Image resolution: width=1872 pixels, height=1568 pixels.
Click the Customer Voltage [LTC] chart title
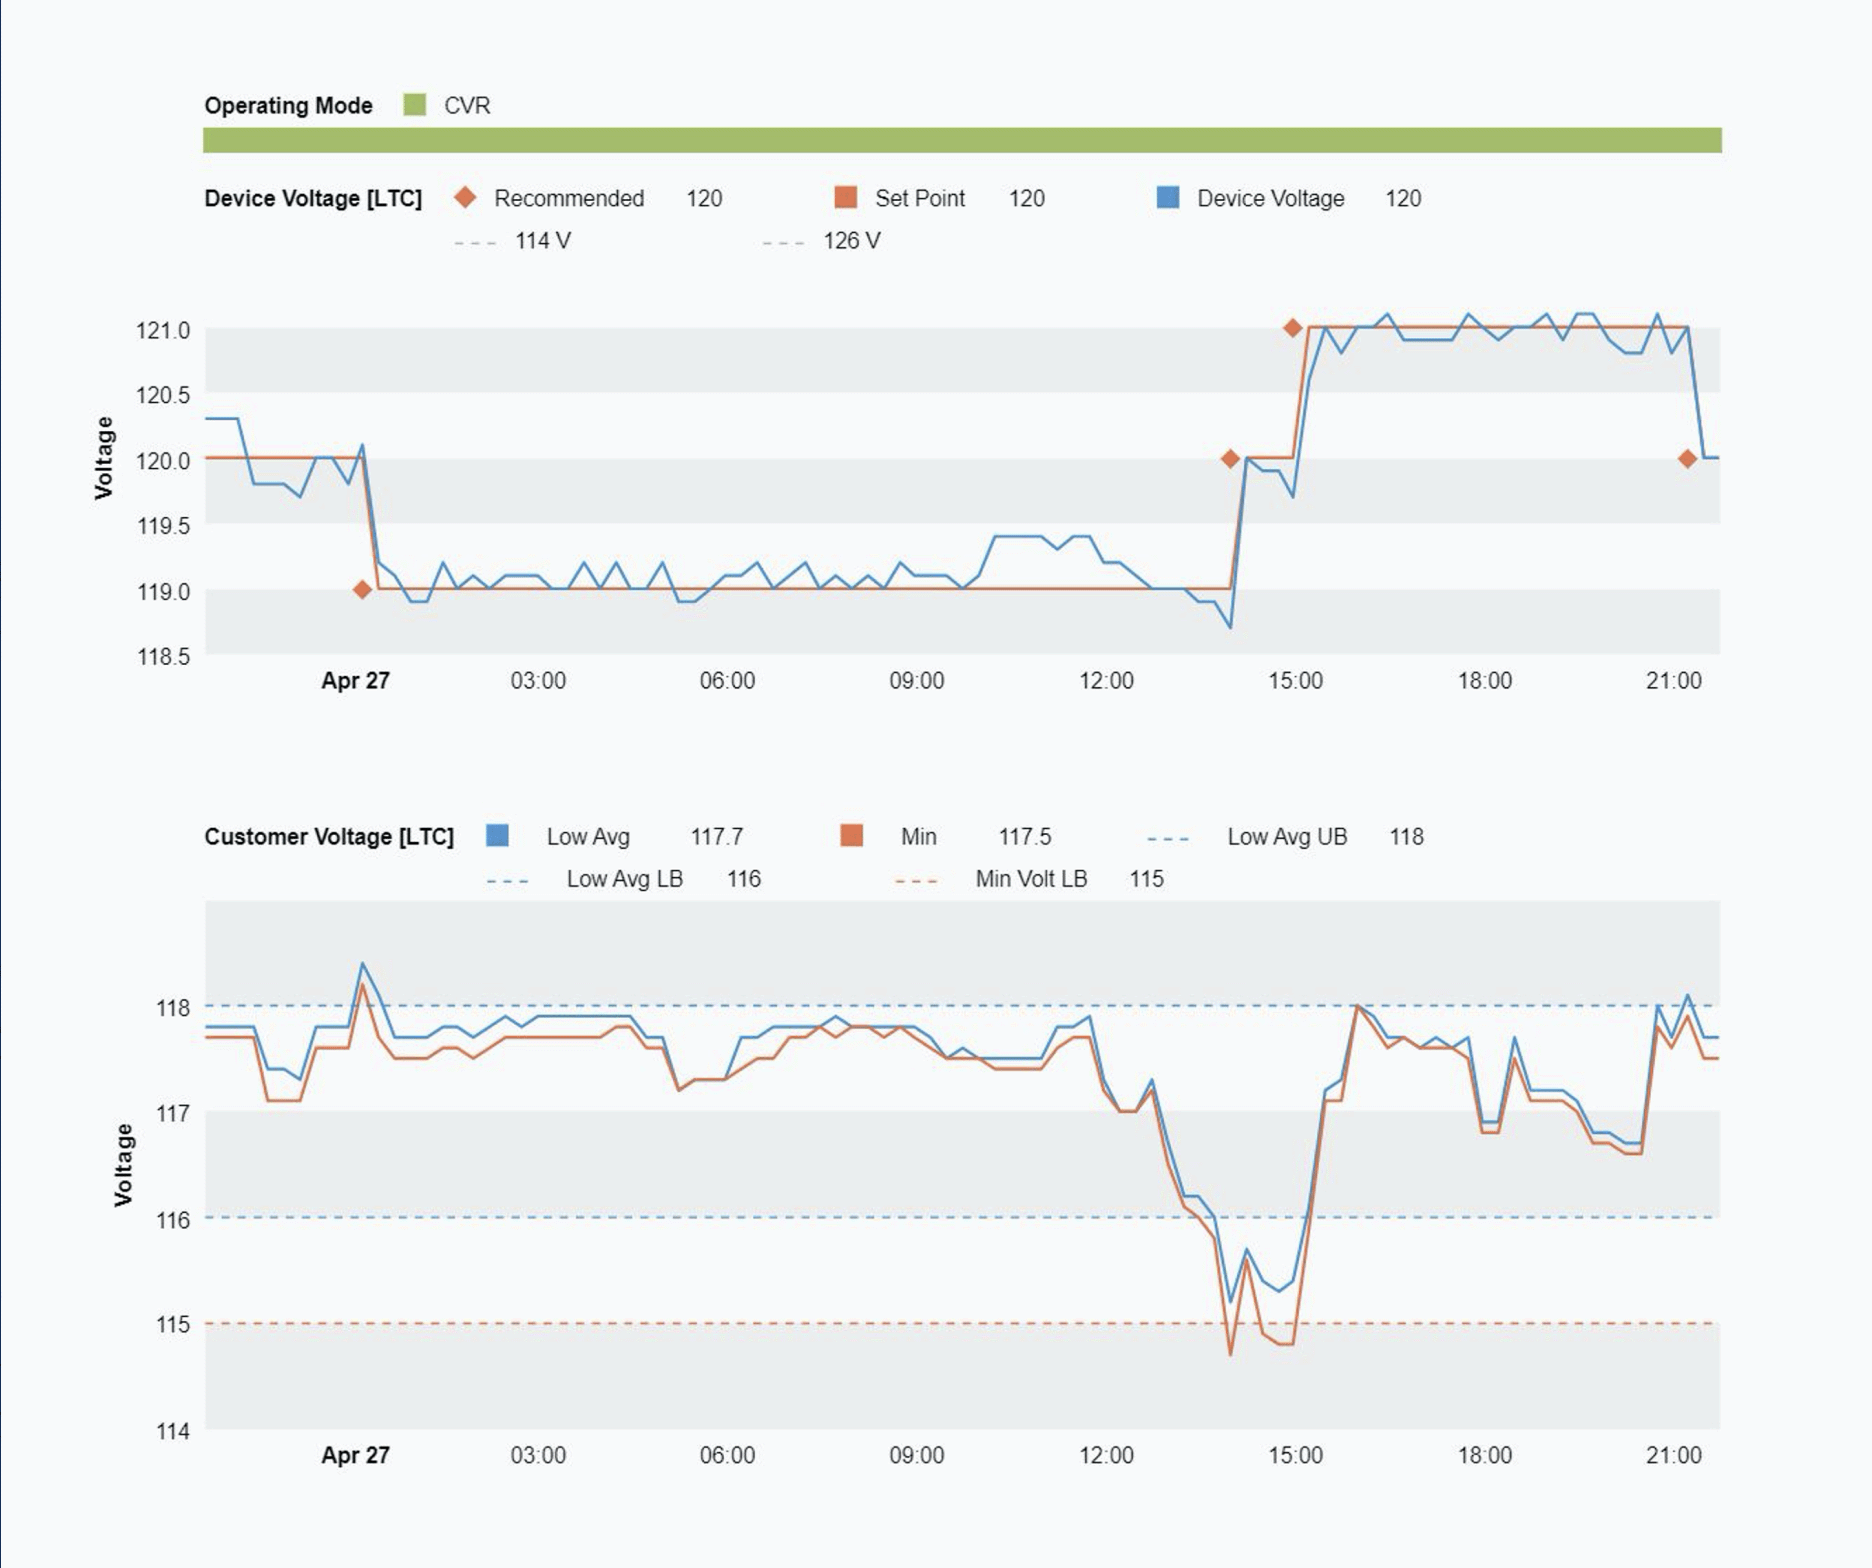[x=329, y=837]
